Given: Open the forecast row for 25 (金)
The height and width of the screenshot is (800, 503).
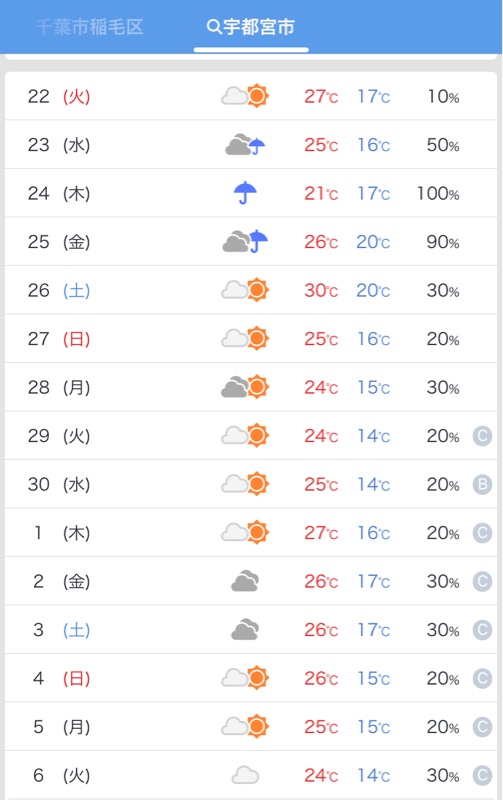Looking at the screenshot, I should pos(251,241).
